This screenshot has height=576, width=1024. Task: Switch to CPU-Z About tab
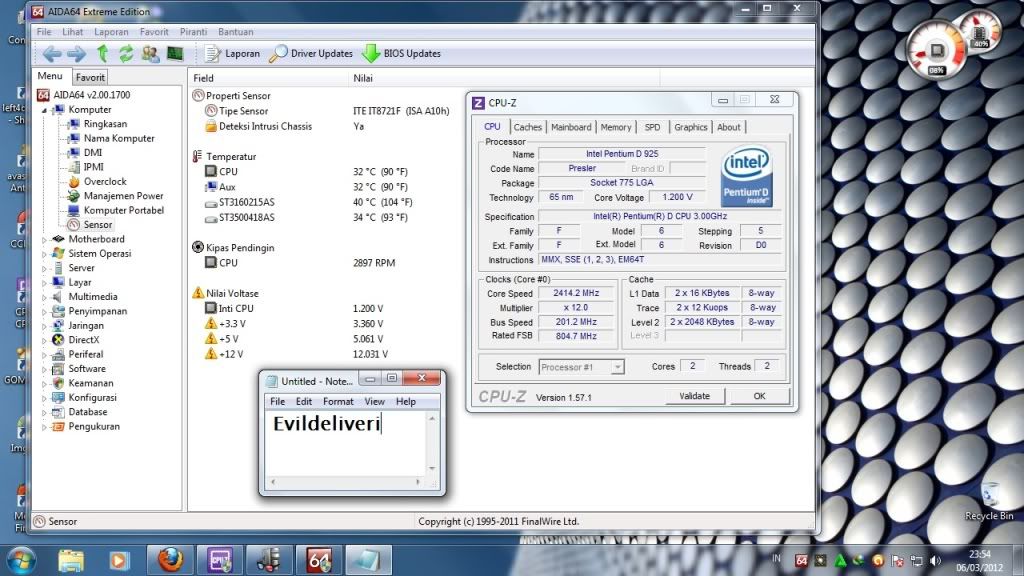(x=729, y=127)
